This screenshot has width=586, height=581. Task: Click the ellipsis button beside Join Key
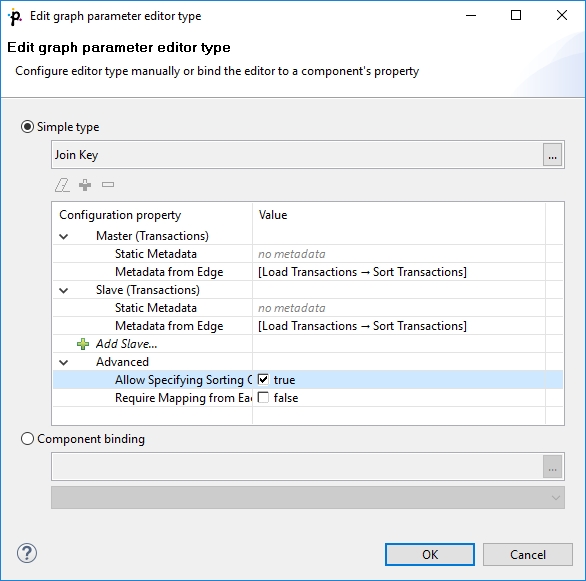[x=552, y=155]
